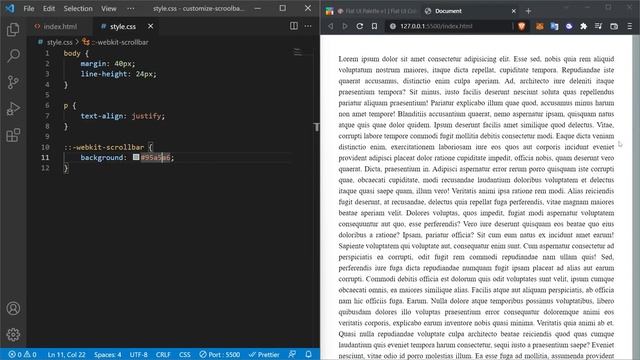Viewport: 640px width, 360px height.
Task: Click the #95a5a6 color swatch on line 11
Action: coord(136,157)
